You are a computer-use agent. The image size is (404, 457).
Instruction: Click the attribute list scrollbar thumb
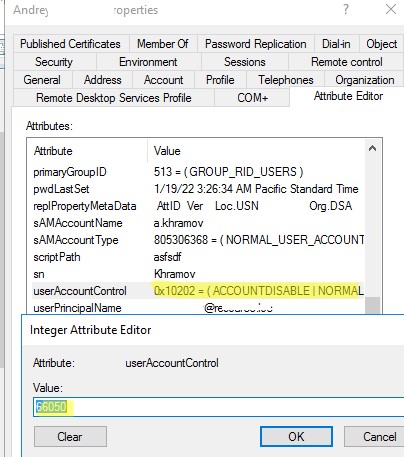[x=372, y=305]
